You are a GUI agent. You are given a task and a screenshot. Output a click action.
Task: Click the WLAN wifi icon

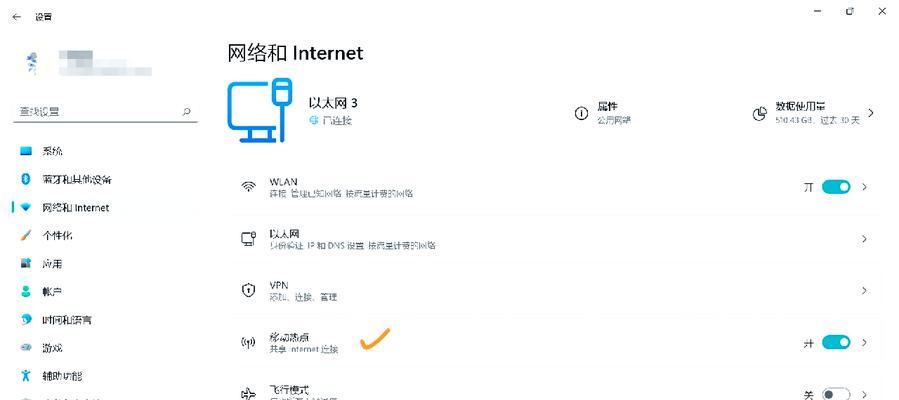coord(248,187)
